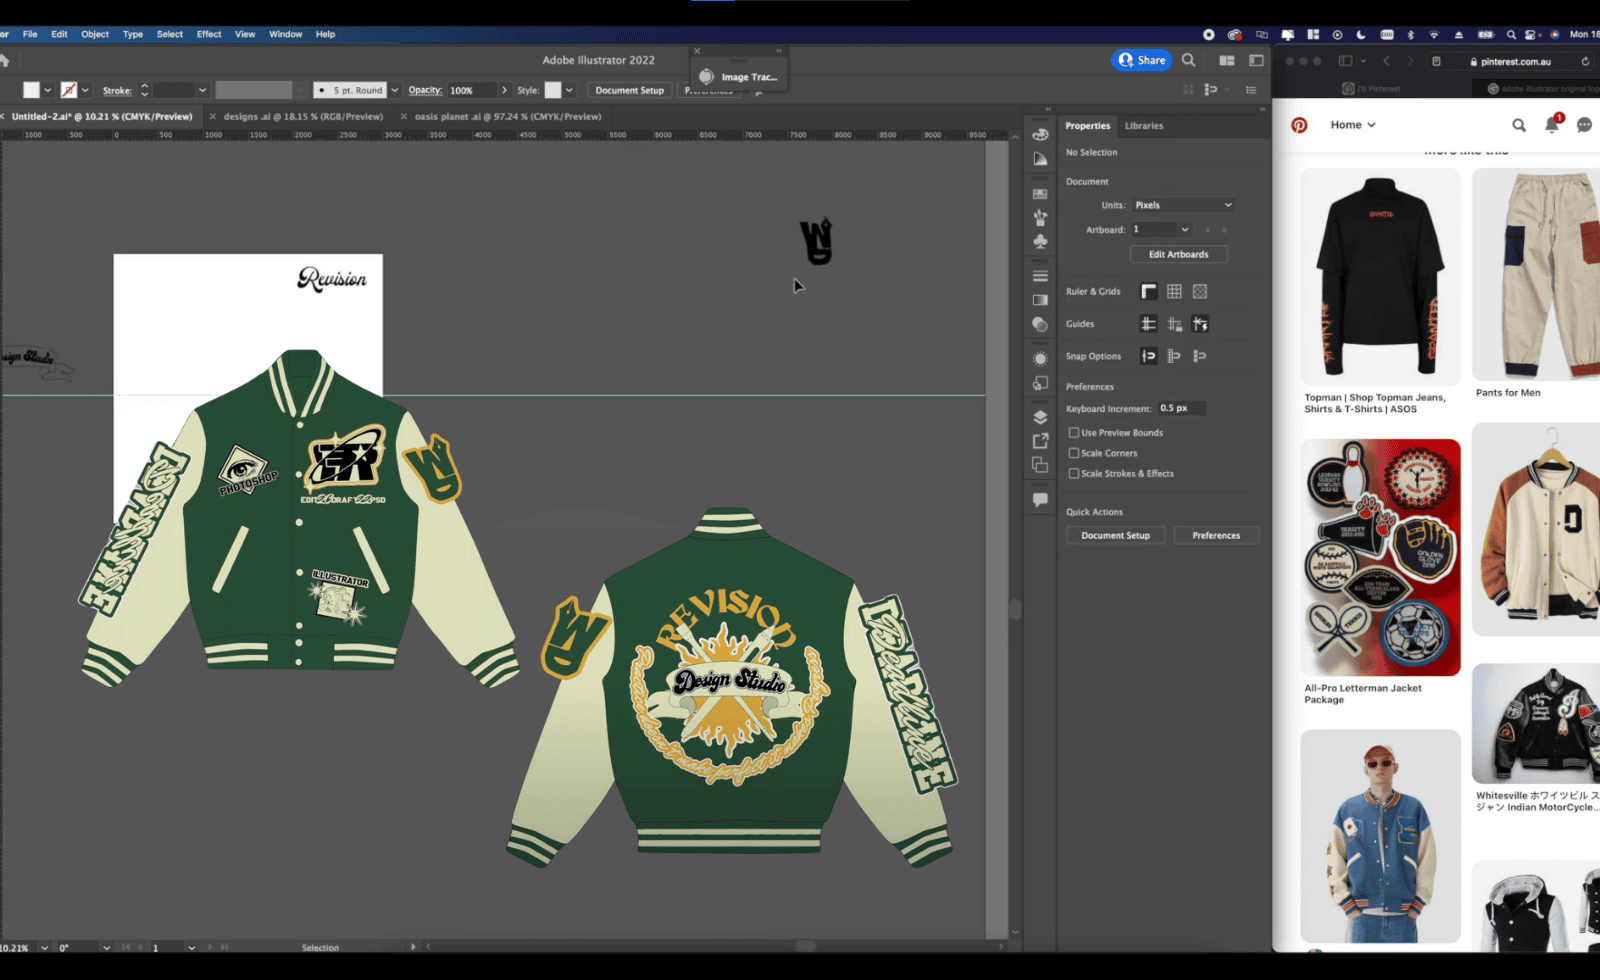Open the Gradient panel icon
The width and height of the screenshot is (1600, 980).
(1040, 300)
